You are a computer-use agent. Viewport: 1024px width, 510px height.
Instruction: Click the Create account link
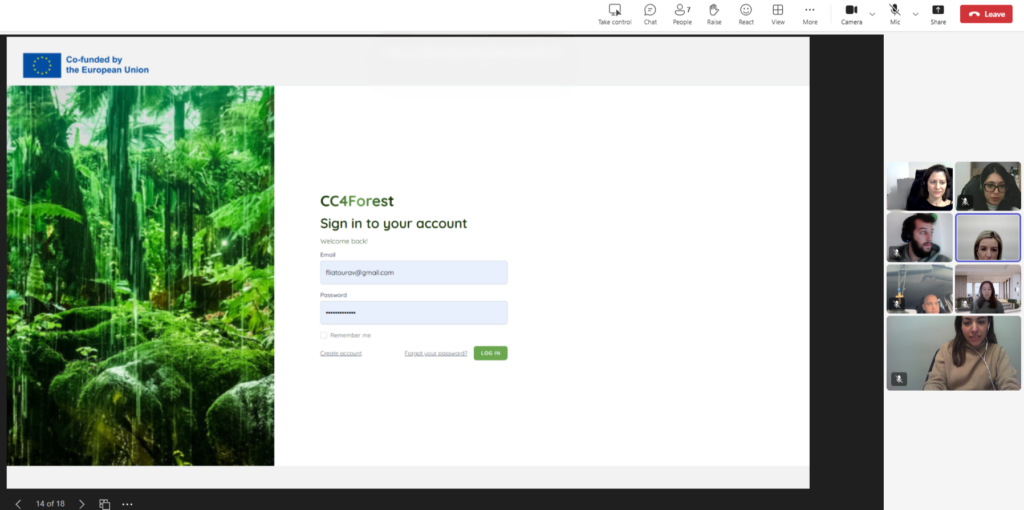tap(340, 353)
